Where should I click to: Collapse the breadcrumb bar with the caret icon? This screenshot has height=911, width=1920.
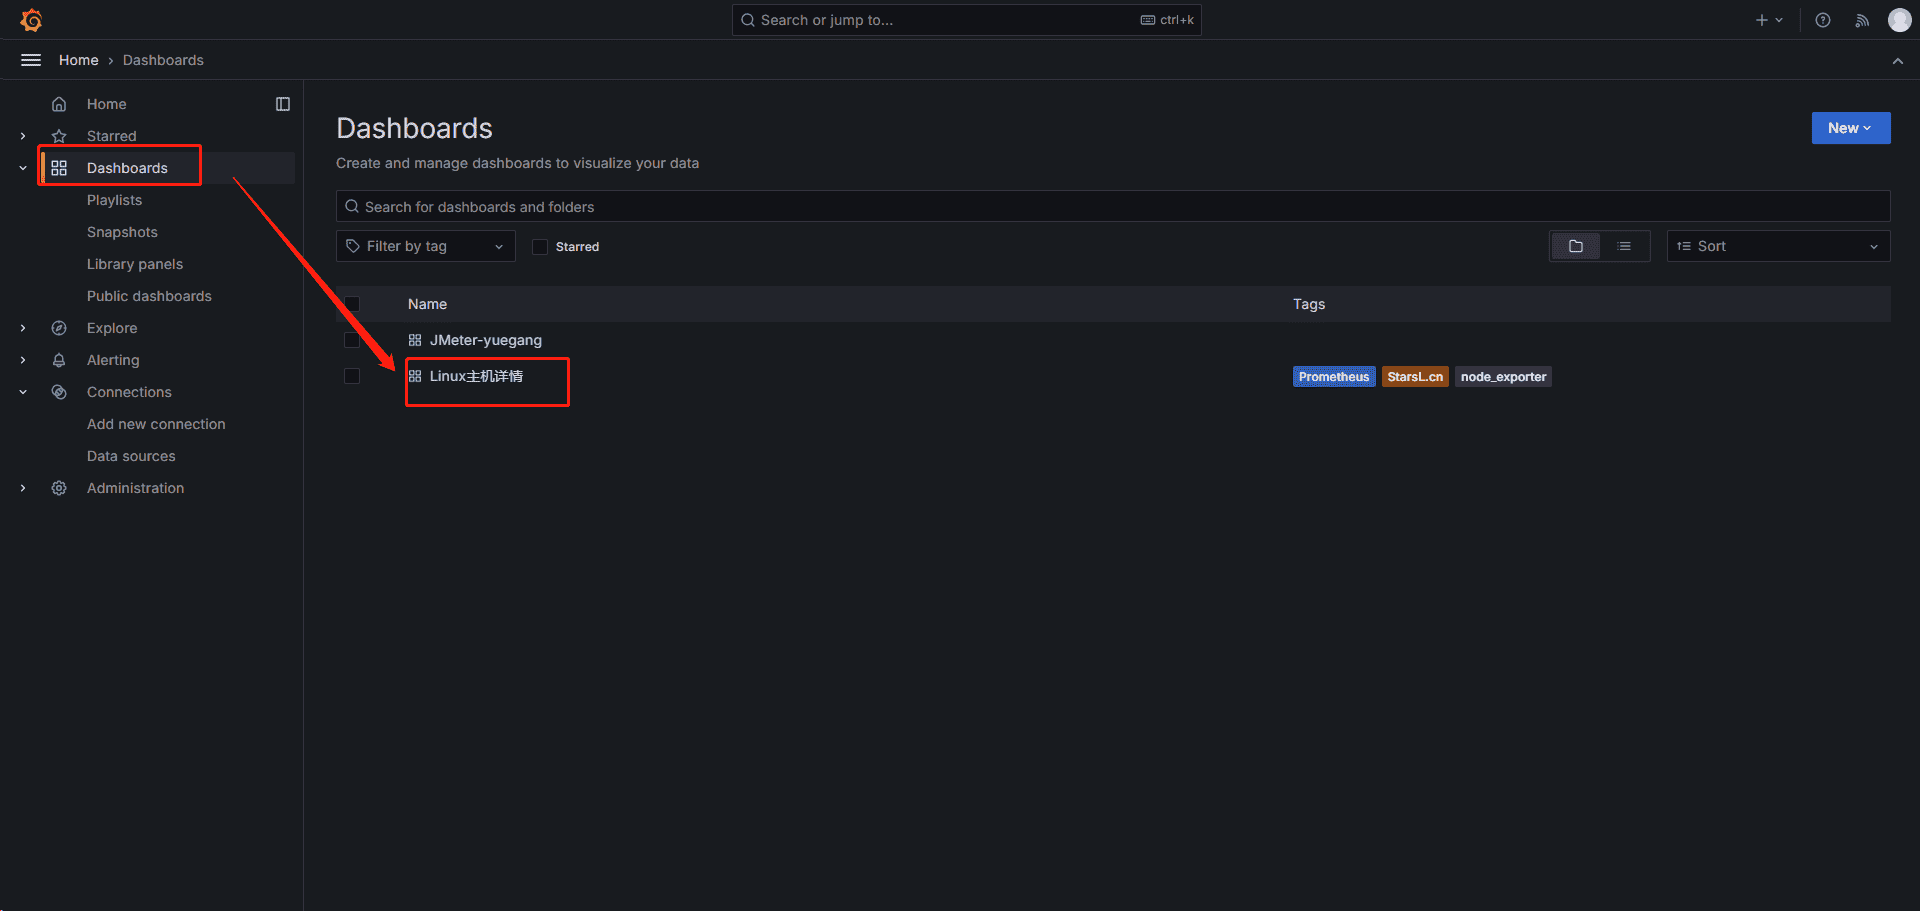point(1898,60)
